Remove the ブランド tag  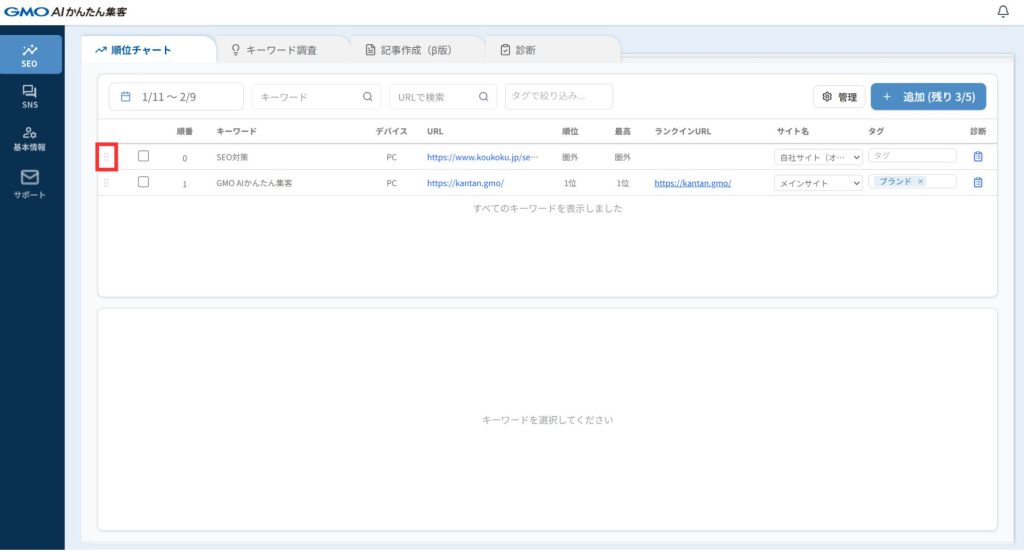tap(920, 182)
